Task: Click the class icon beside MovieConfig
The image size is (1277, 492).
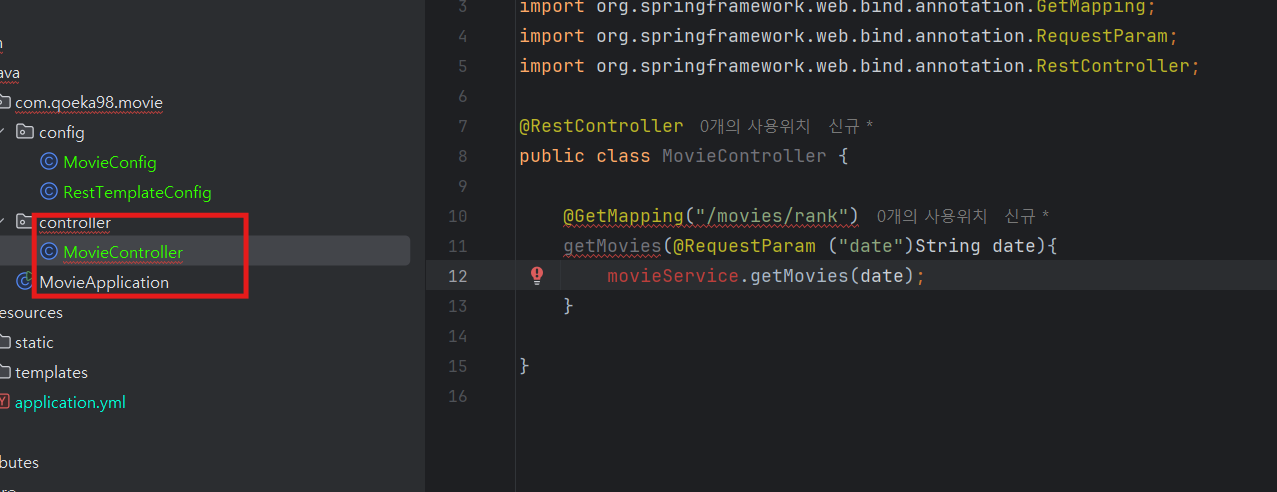Action: click(48, 162)
